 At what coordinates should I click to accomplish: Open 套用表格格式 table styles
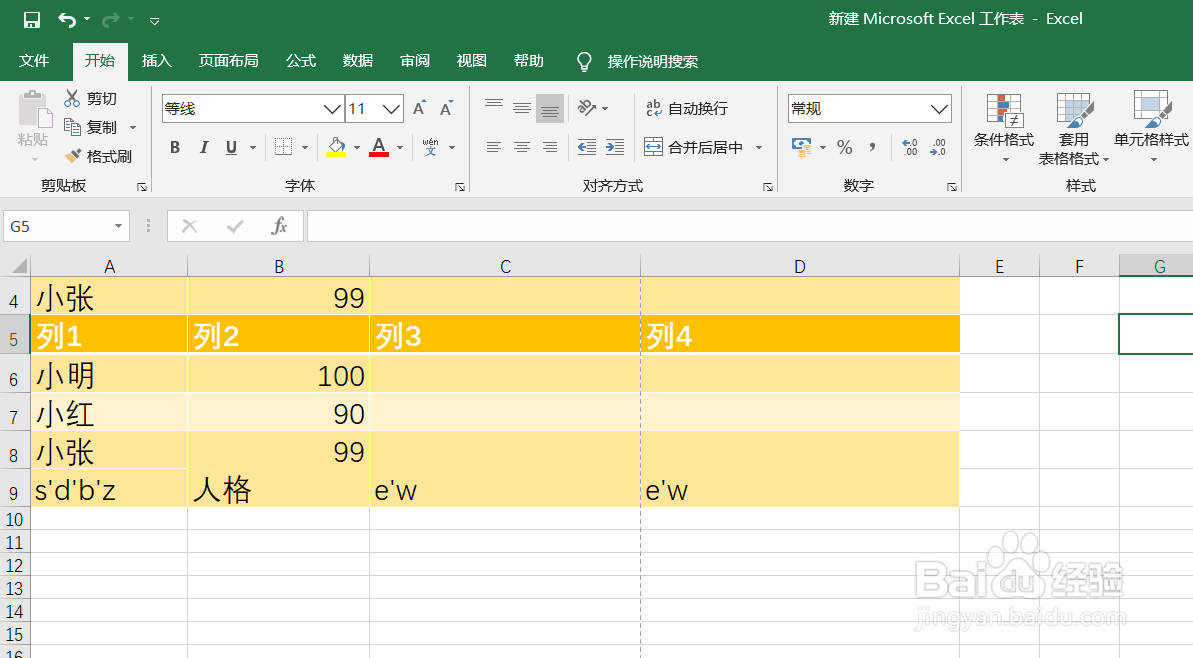click(1074, 128)
